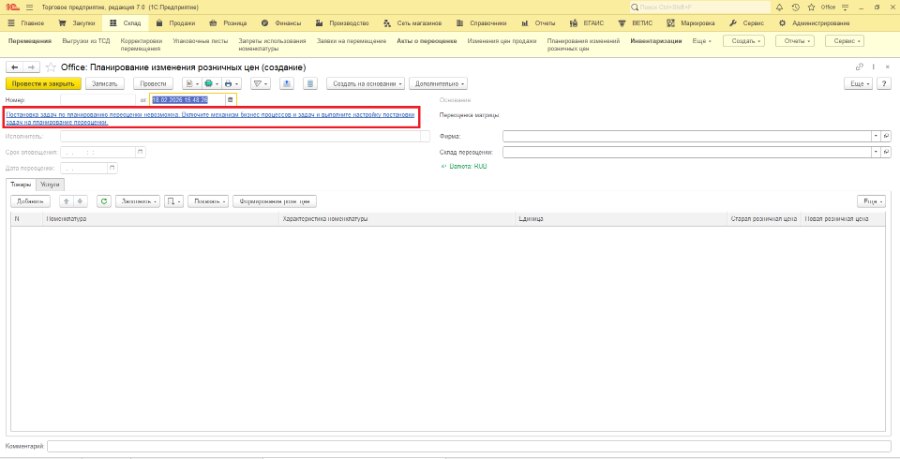Open calendar for Срок оповещения field
The image size is (900, 459).
click(x=140, y=152)
